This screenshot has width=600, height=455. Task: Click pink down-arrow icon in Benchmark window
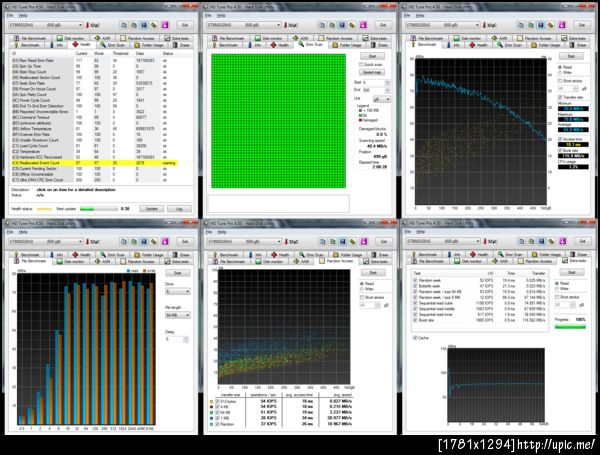pos(562,25)
